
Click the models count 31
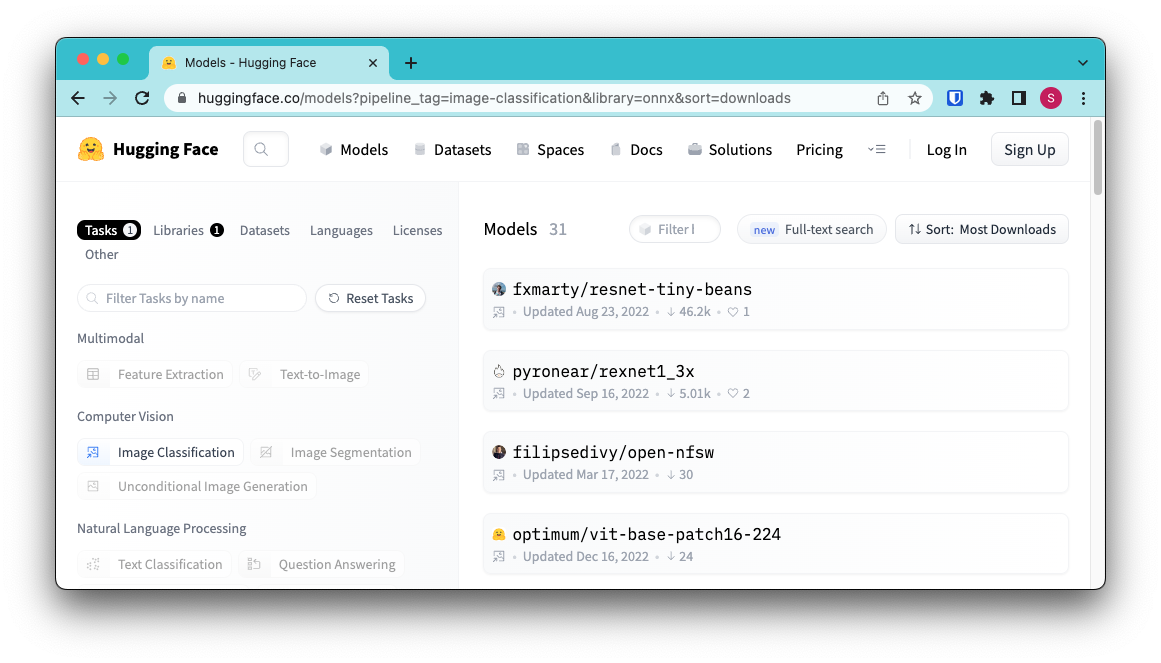[558, 229]
